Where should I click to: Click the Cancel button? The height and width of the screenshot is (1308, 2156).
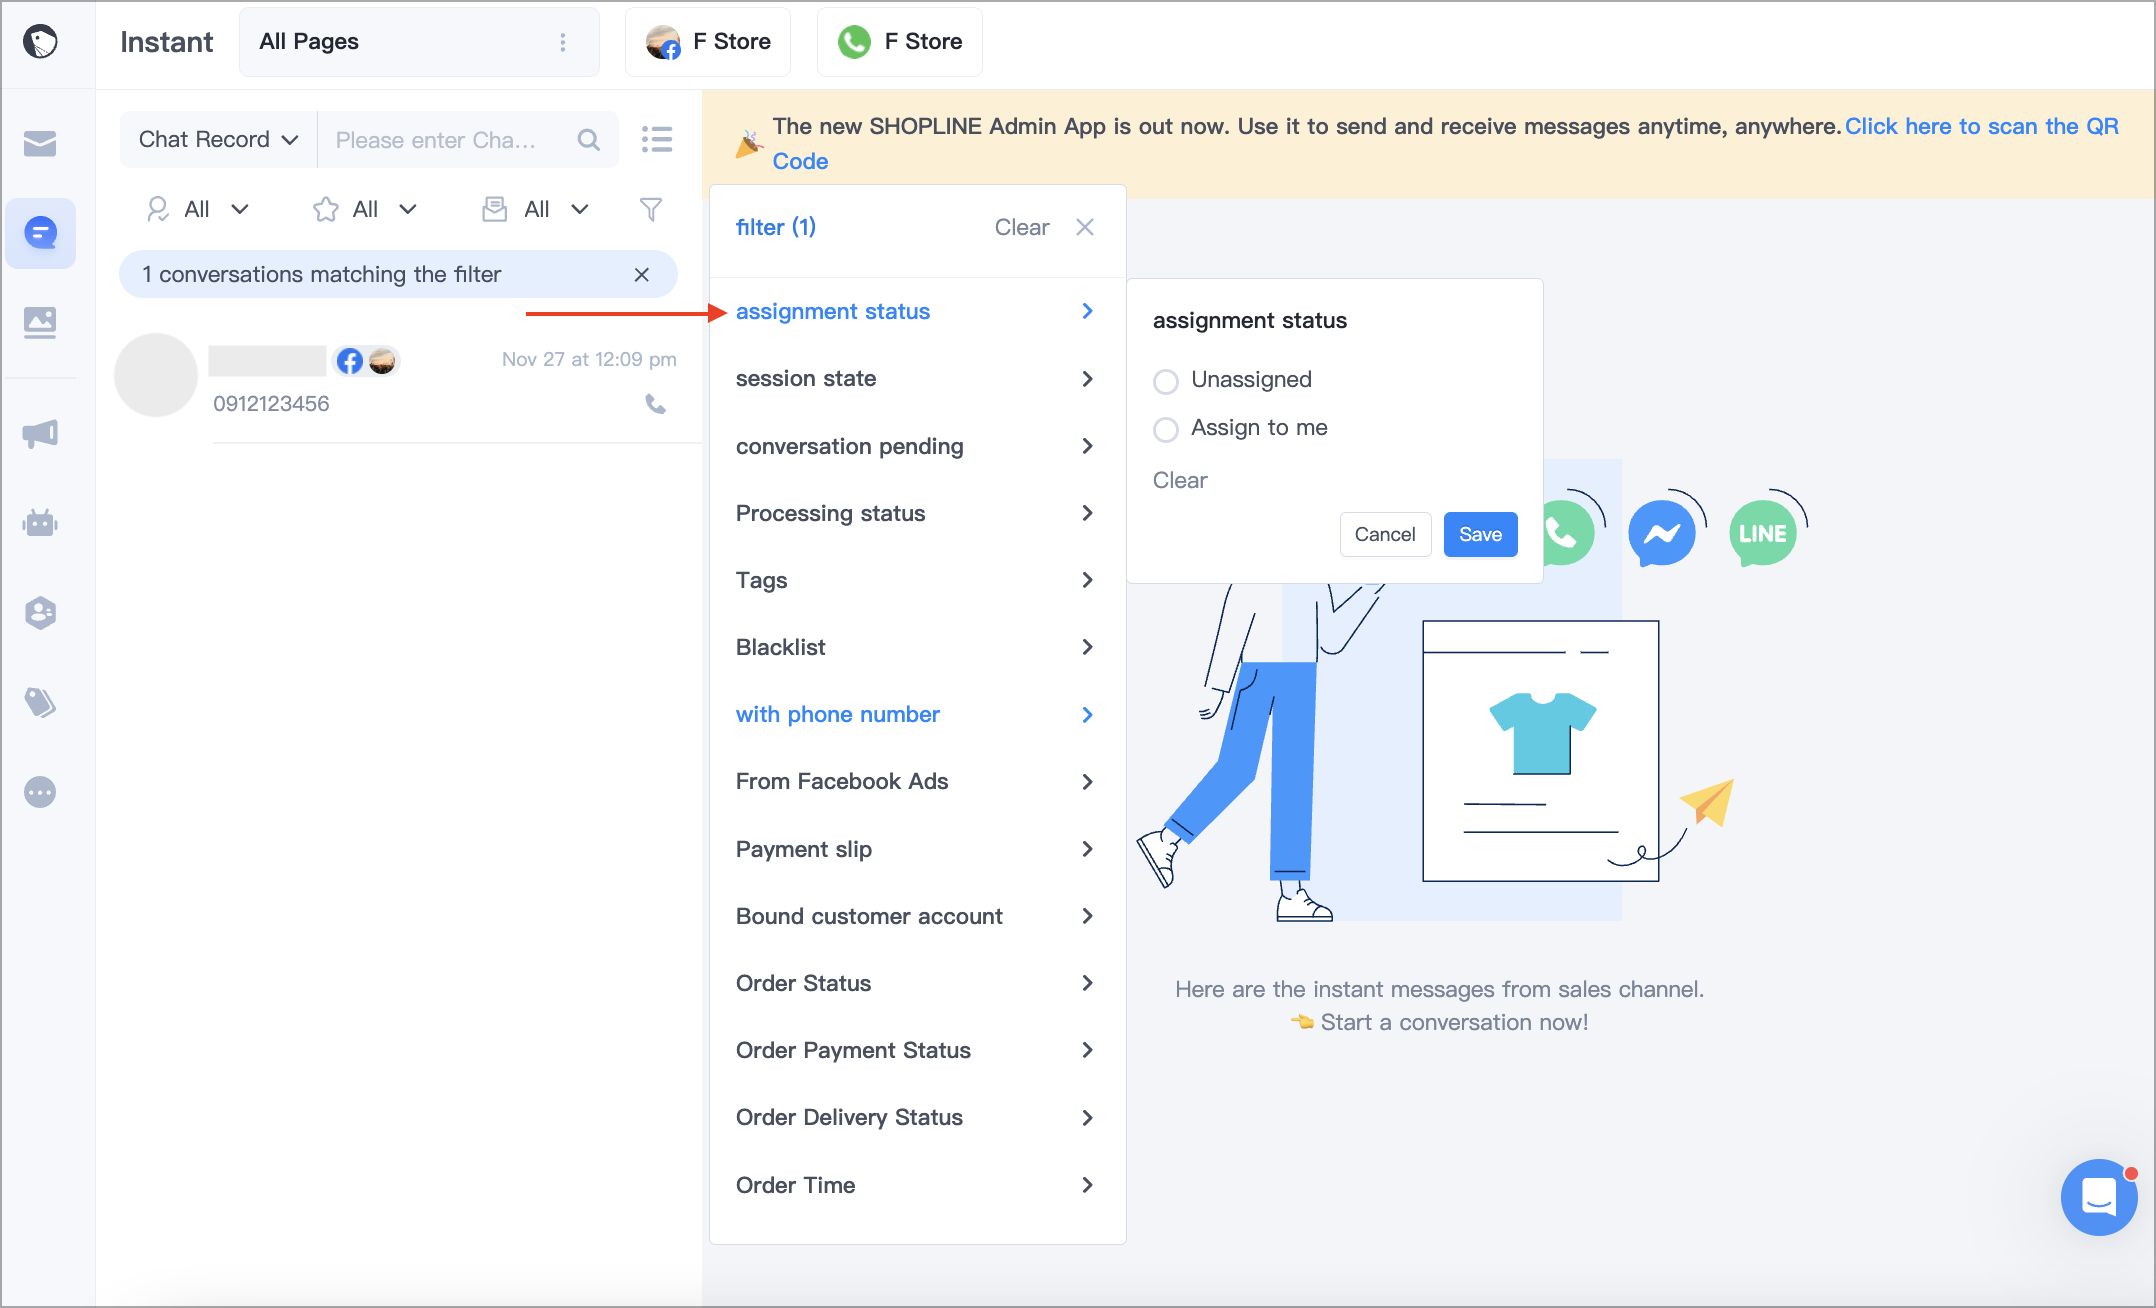(1385, 534)
